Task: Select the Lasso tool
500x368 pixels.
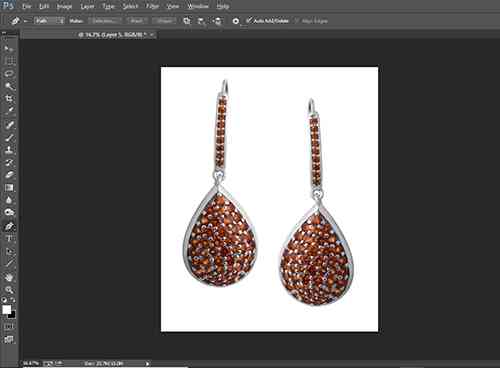Action: pyautogui.click(x=9, y=74)
